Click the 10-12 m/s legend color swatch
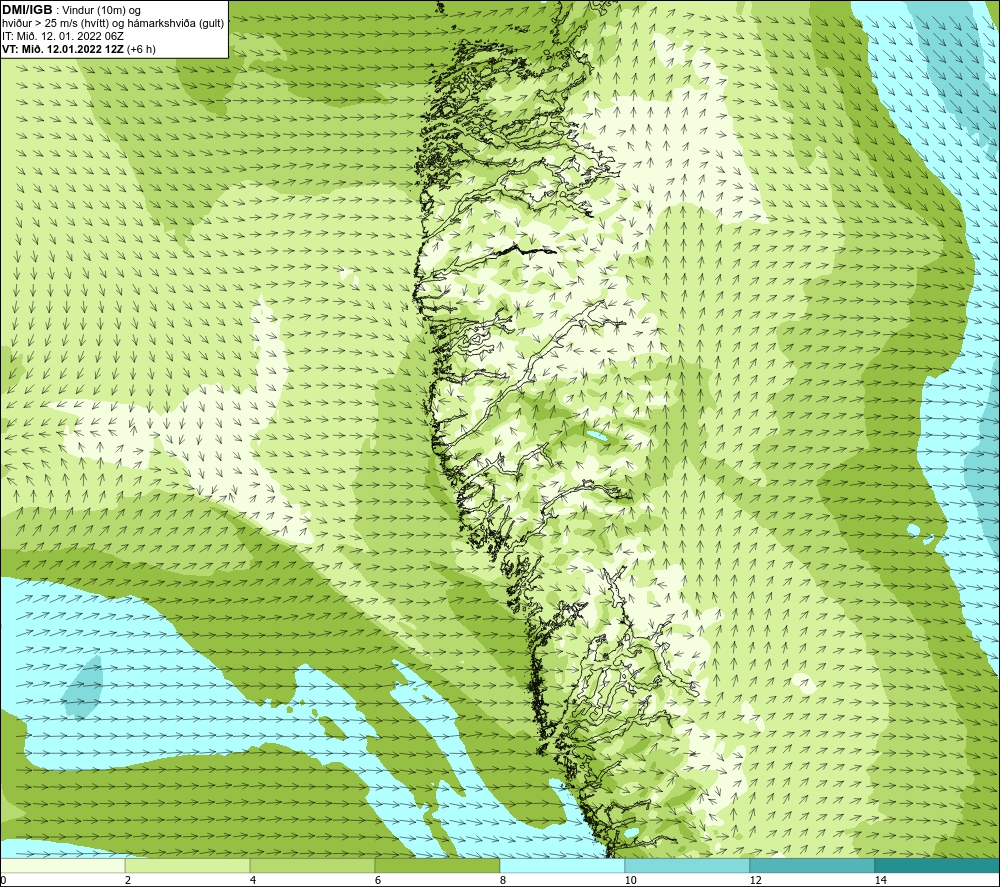 click(688, 865)
